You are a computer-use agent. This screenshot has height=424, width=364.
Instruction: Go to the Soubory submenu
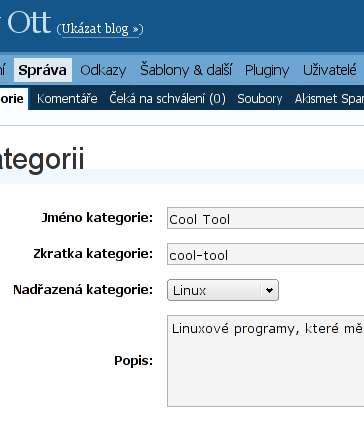point(260,99)
